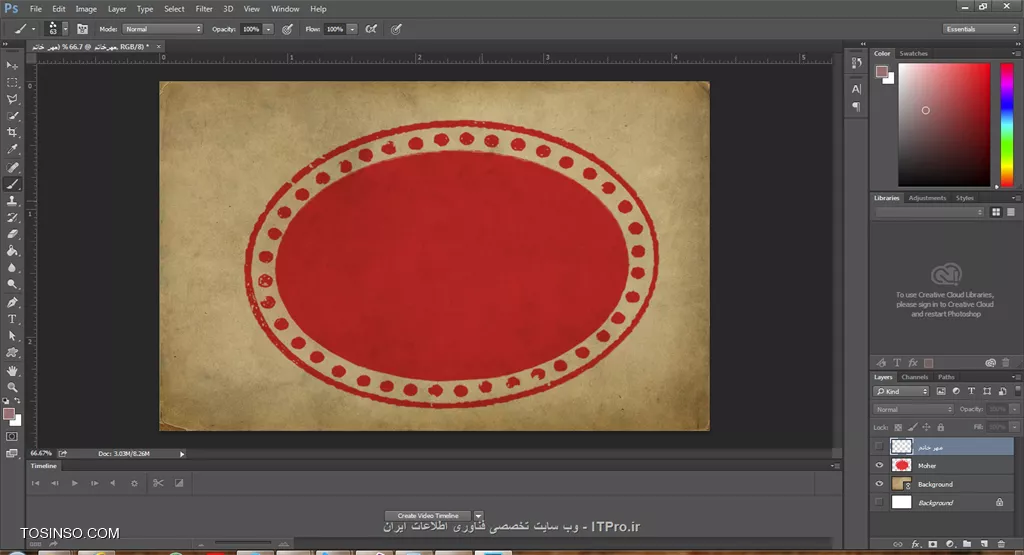Screen dimensions: 1024x555
Task: Select the Eraser tool
Action: pyautogui.click(x=12, y=234)
